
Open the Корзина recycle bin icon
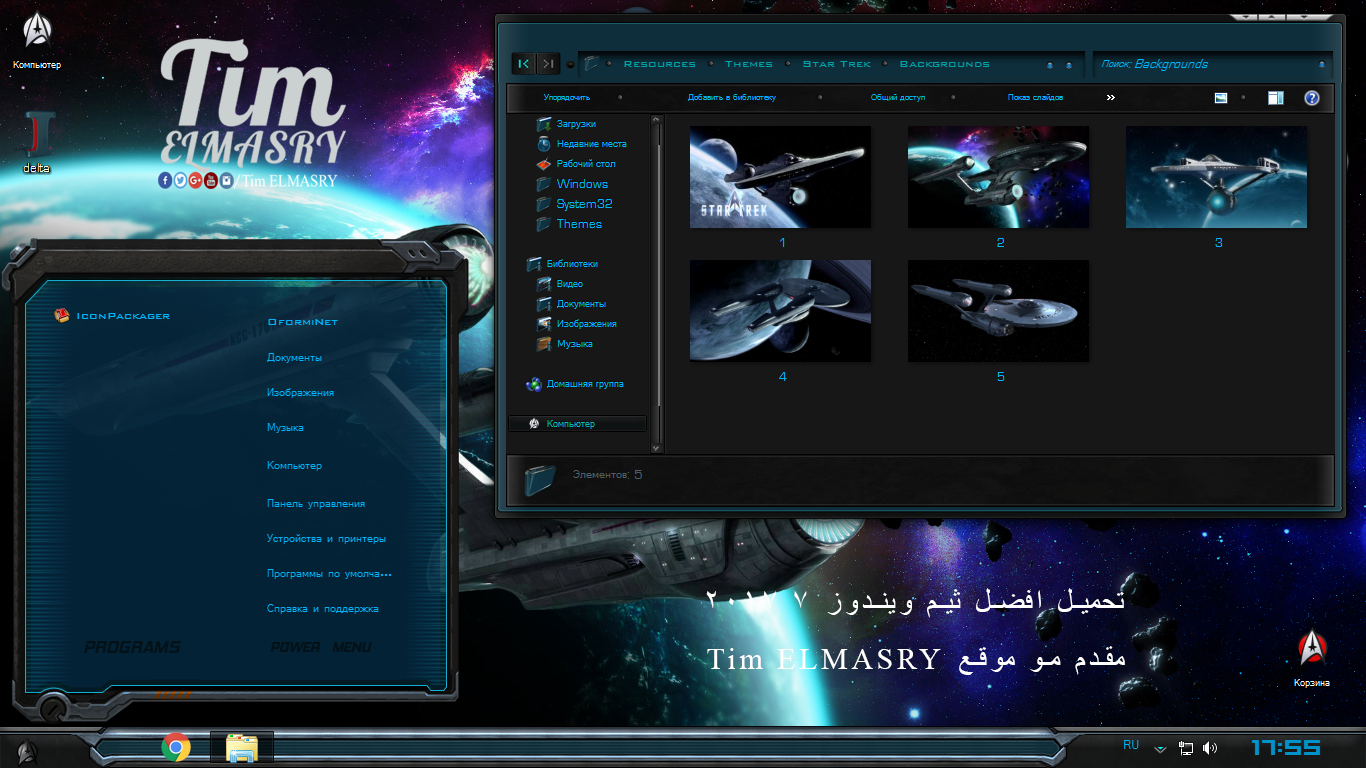1311,658
